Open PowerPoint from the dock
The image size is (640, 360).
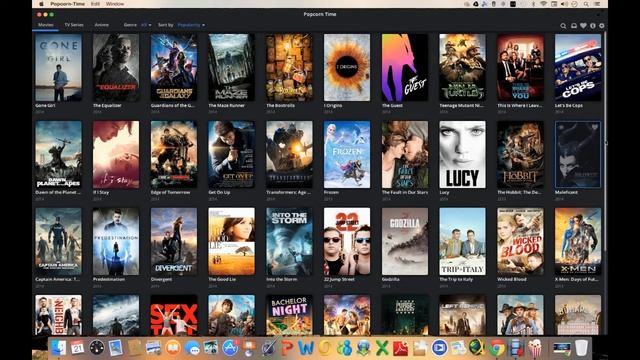click(287, 348)
